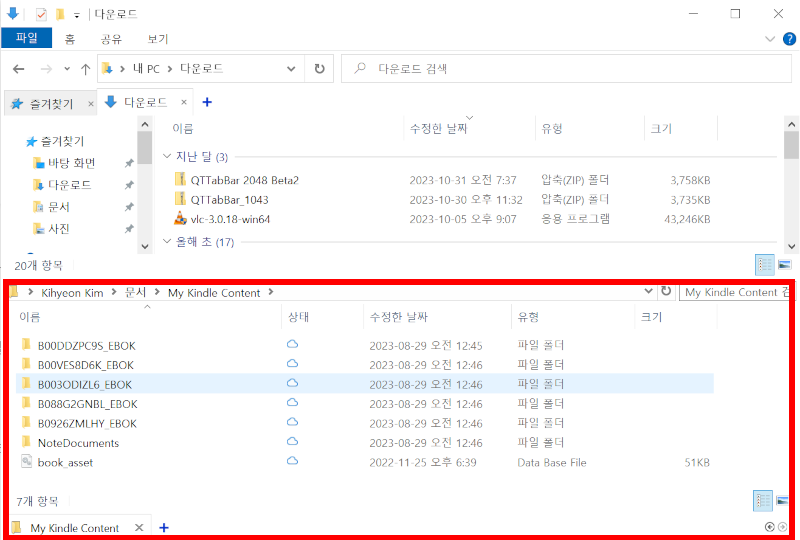Open the quick access toolbar customize dropdown
800x540 pixels.
tap(77, 15)
